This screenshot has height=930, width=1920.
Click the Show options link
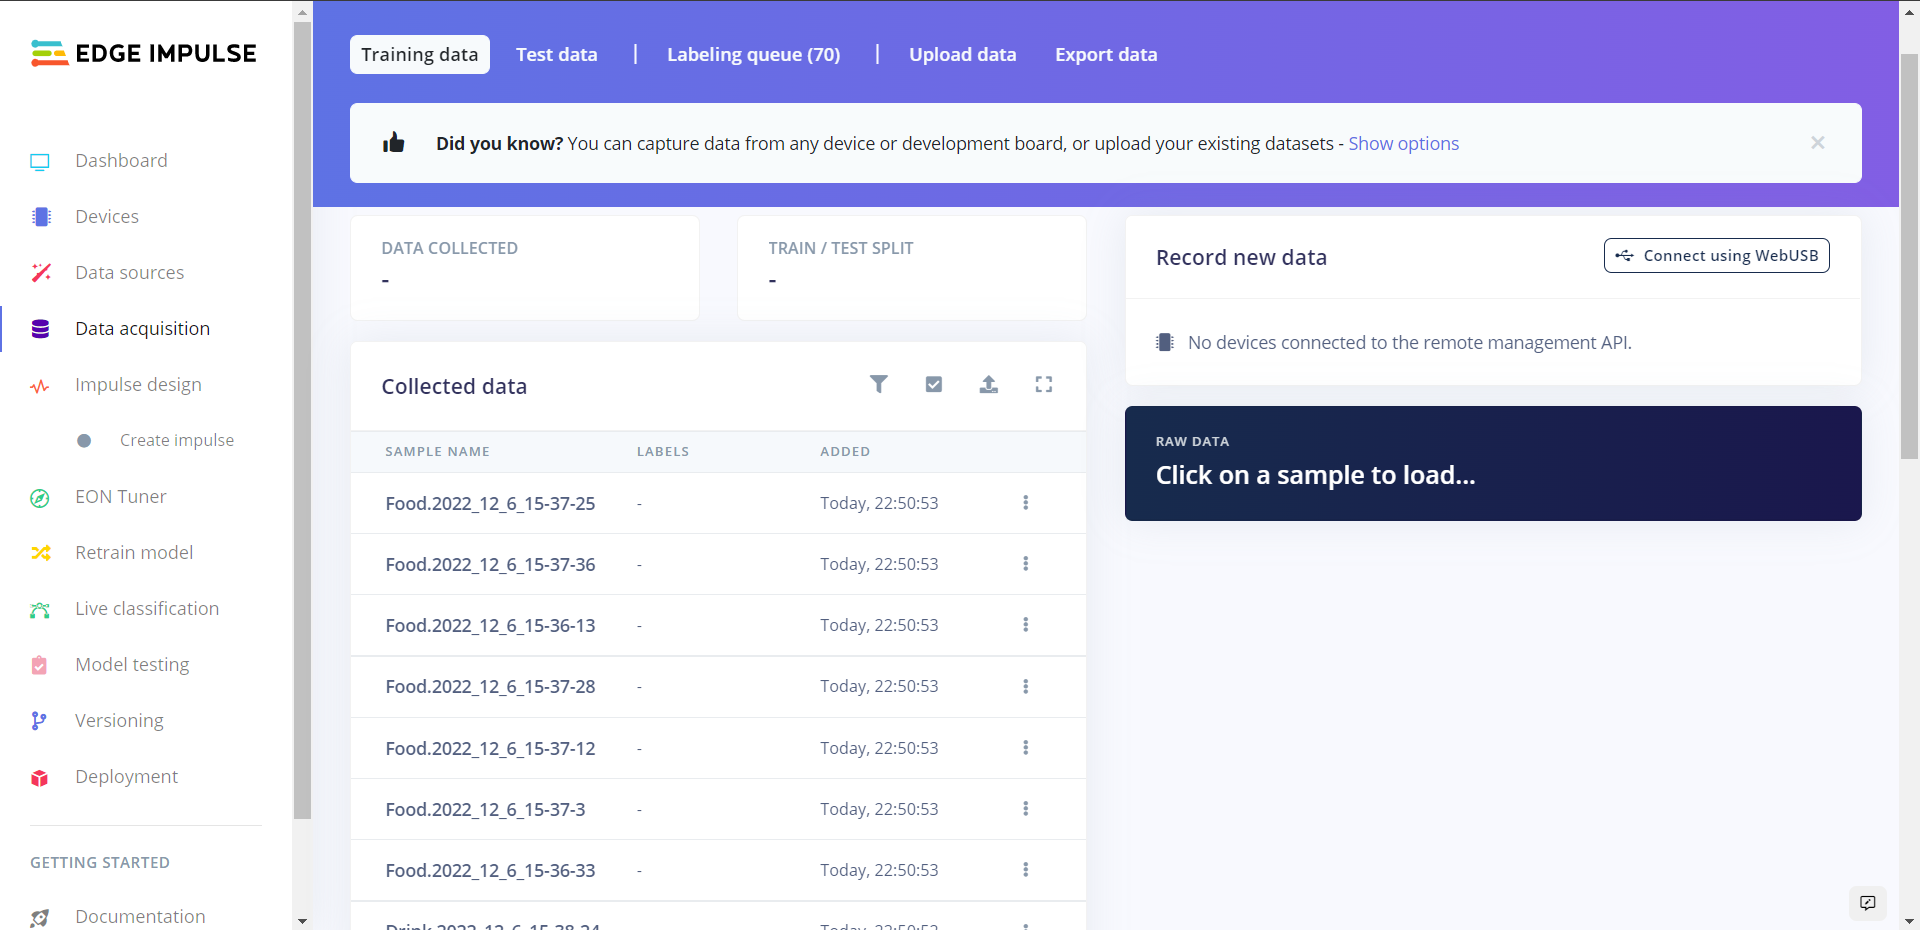pos(1403,144)
